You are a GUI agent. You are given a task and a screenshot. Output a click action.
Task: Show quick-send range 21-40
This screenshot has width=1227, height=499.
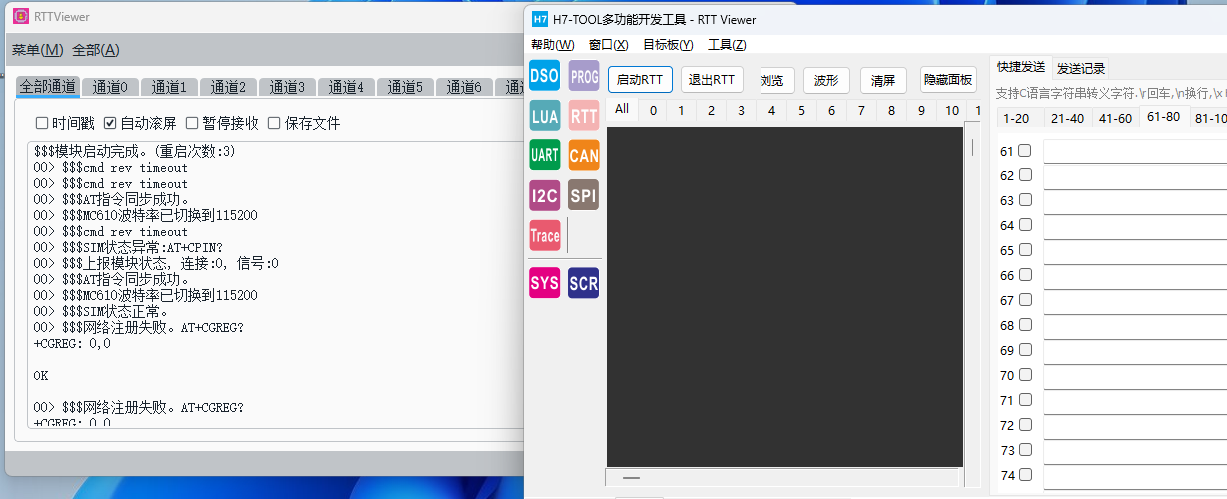pos(1067,118)
